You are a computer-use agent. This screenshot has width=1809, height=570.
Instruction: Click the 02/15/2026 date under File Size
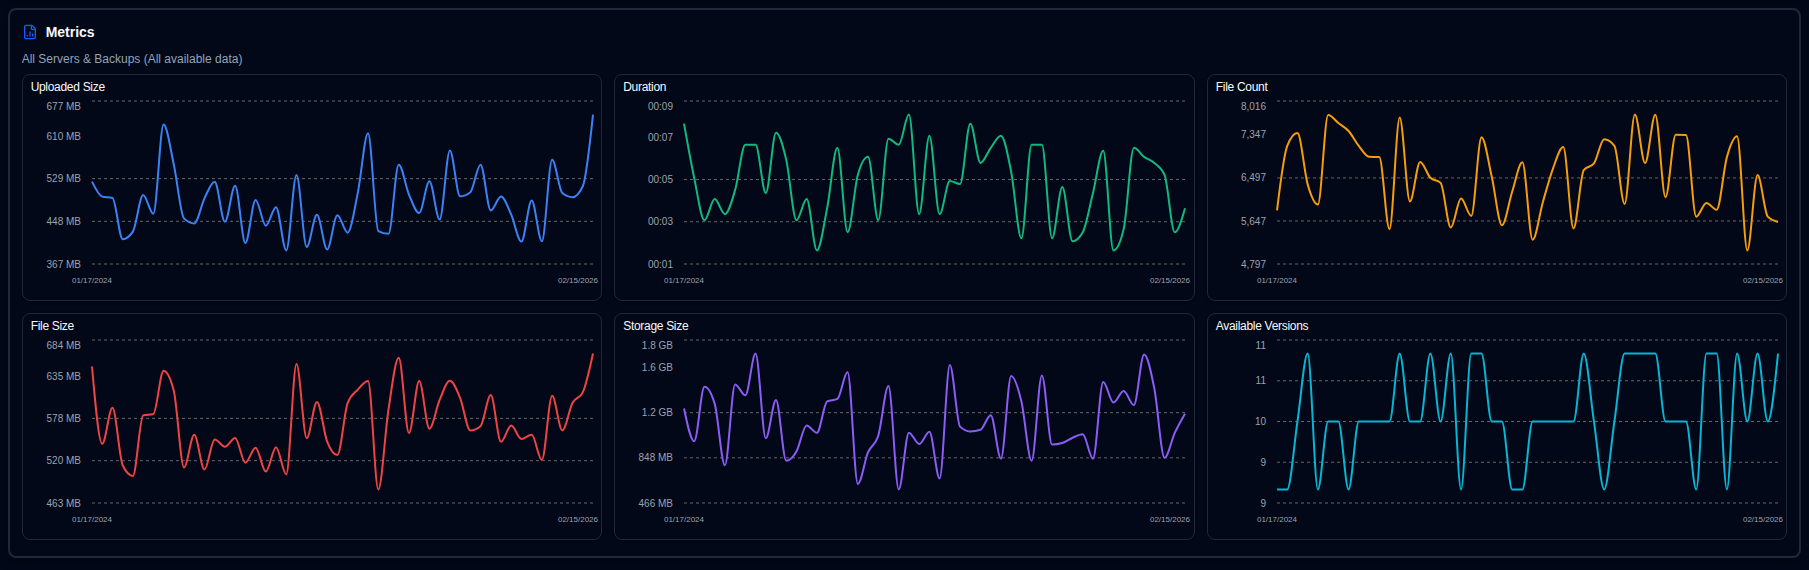click(578, 520)
